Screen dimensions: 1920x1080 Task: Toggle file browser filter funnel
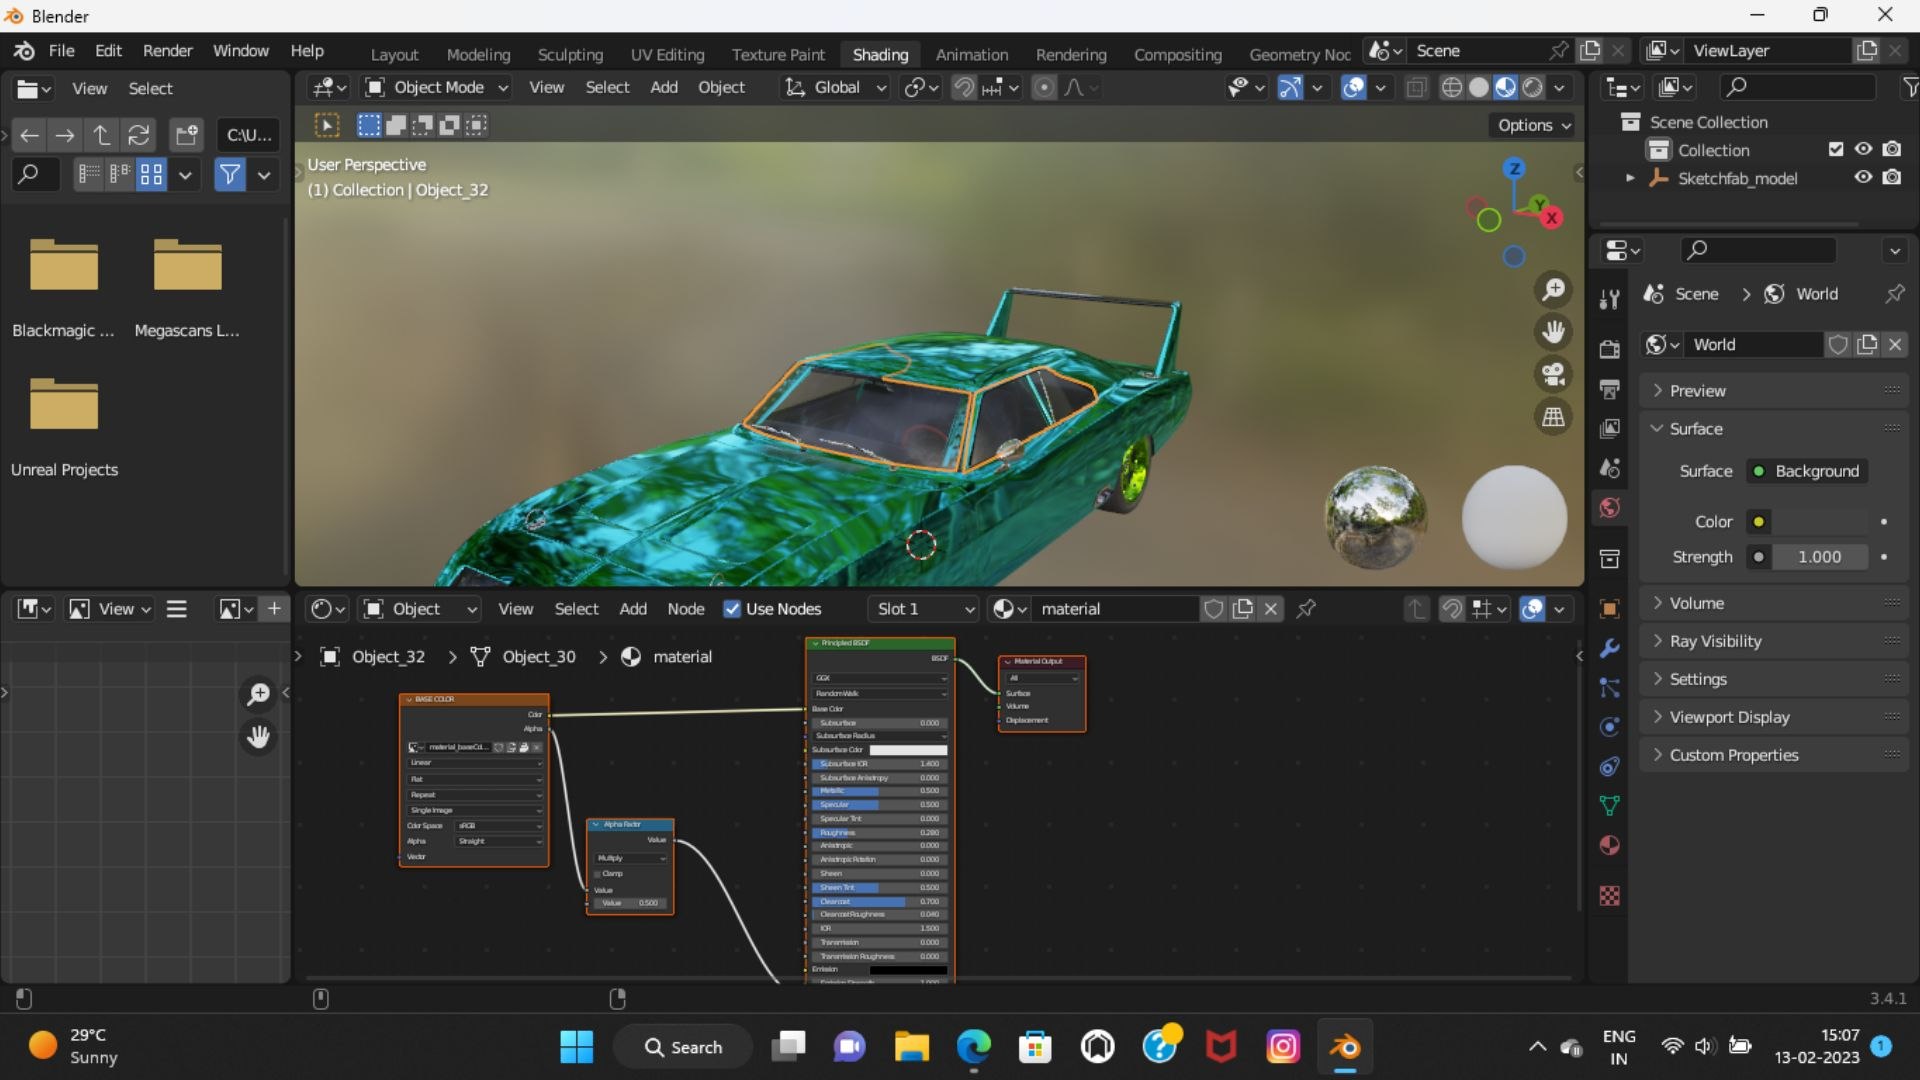tap(229, 175)
